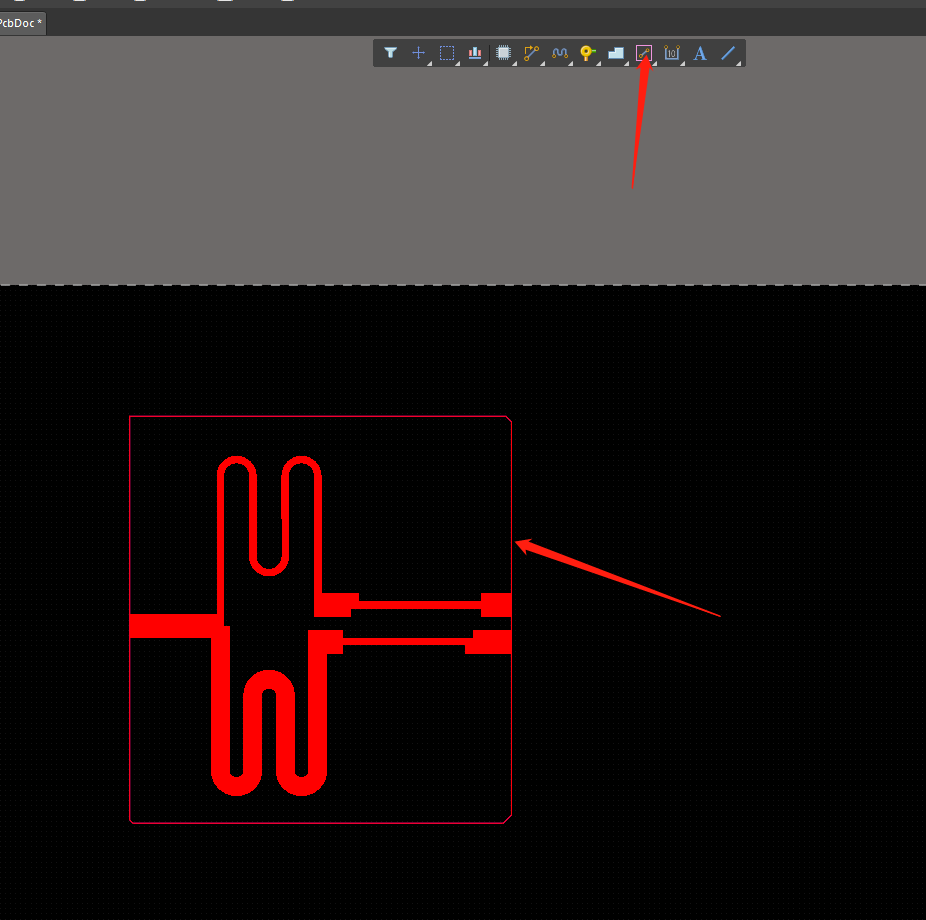Switch to the PcbDoc document tab

click(22, 23)
